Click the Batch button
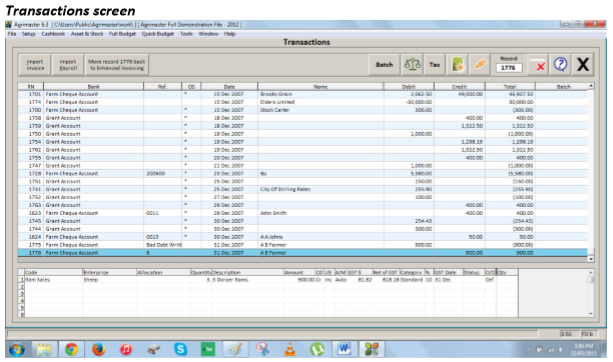 tap(384, 65)
